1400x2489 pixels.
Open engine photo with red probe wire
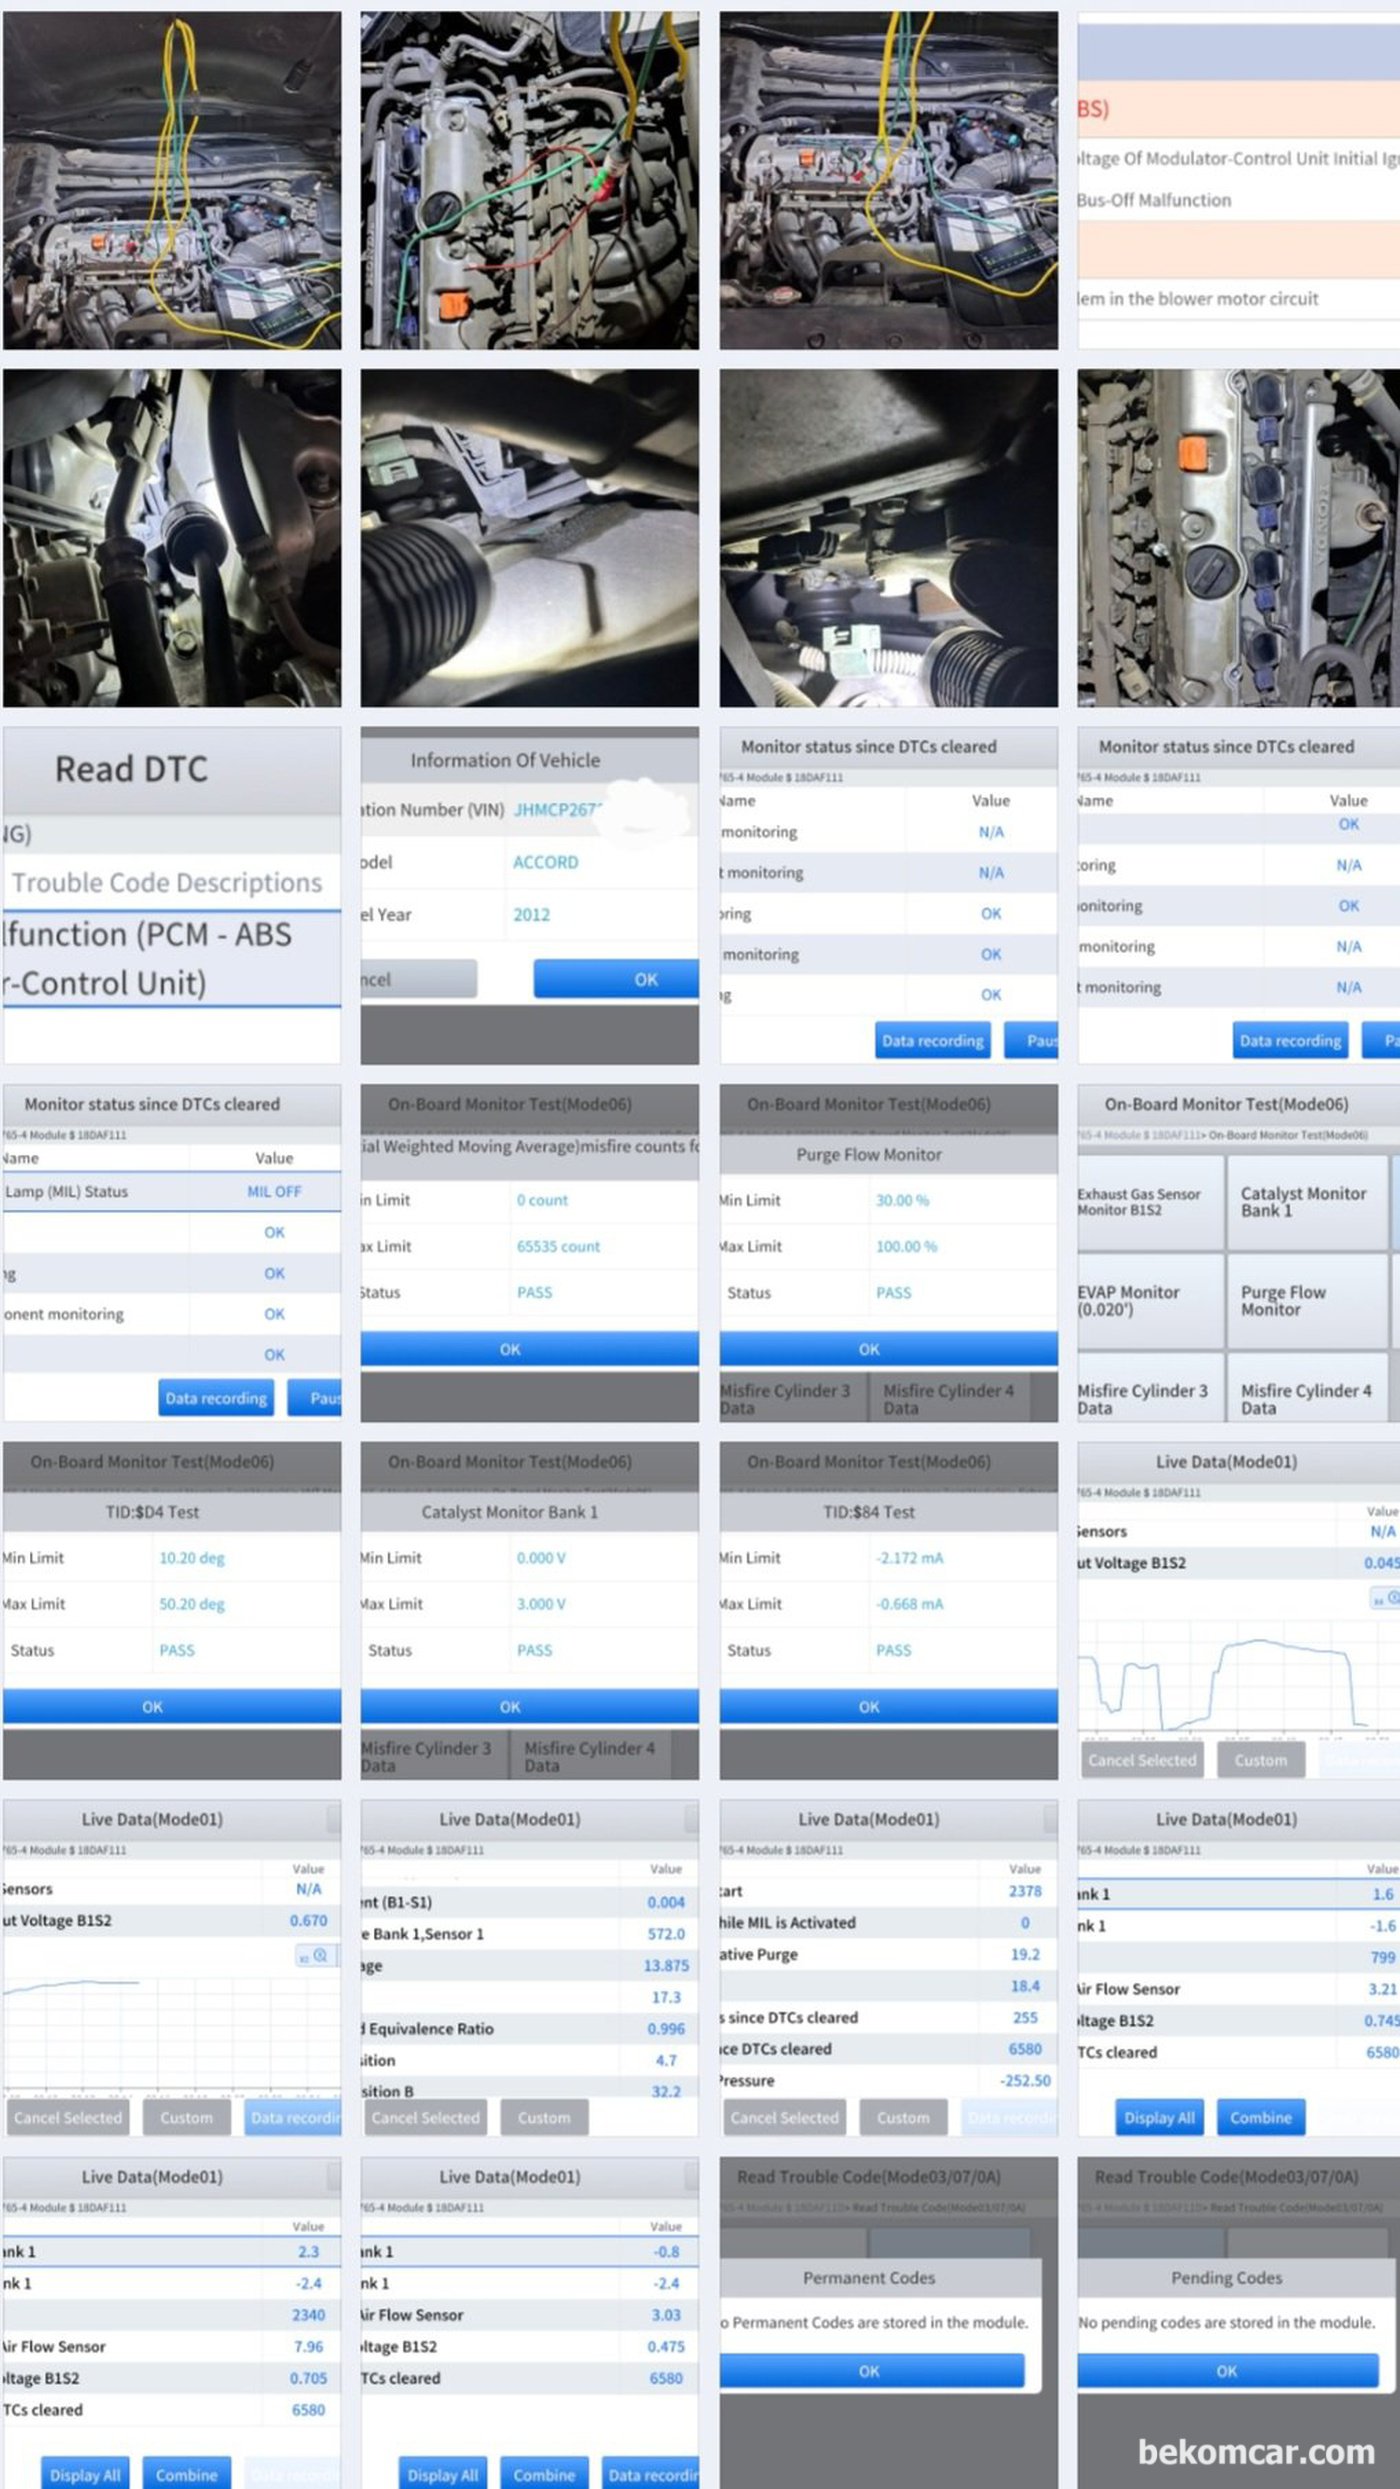point(529,181)
